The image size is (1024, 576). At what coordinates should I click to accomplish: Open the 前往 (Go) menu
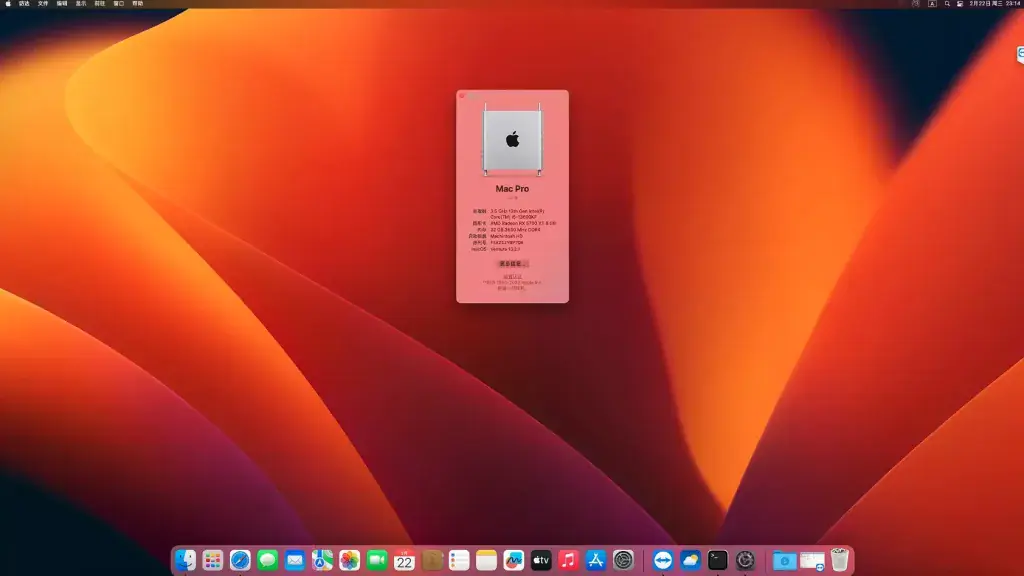coord(100,3)
